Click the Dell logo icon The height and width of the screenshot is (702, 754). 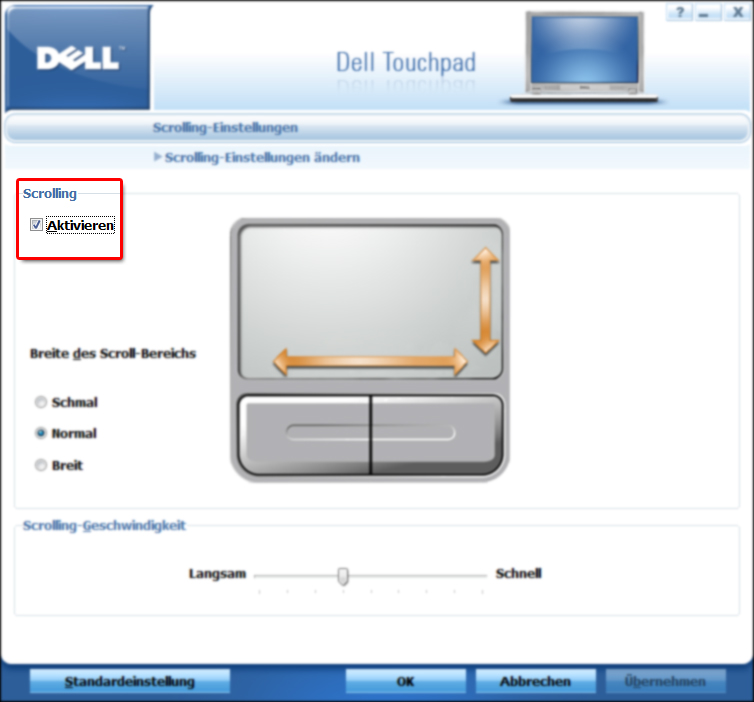pyautogui.click(x=78, y=58)
